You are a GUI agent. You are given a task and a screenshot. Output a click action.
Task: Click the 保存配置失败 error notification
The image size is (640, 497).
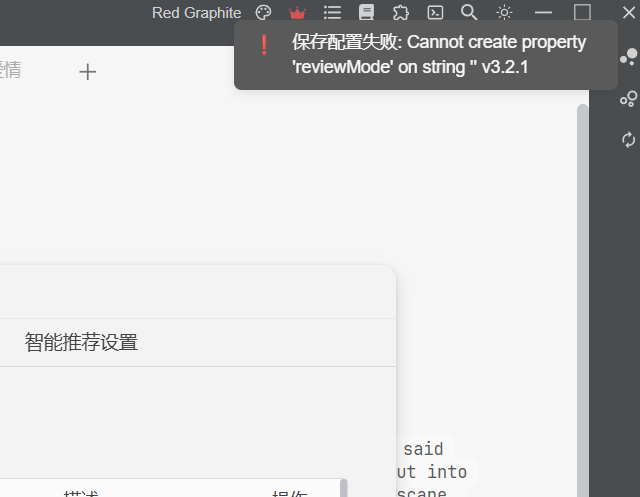[426, 55]
